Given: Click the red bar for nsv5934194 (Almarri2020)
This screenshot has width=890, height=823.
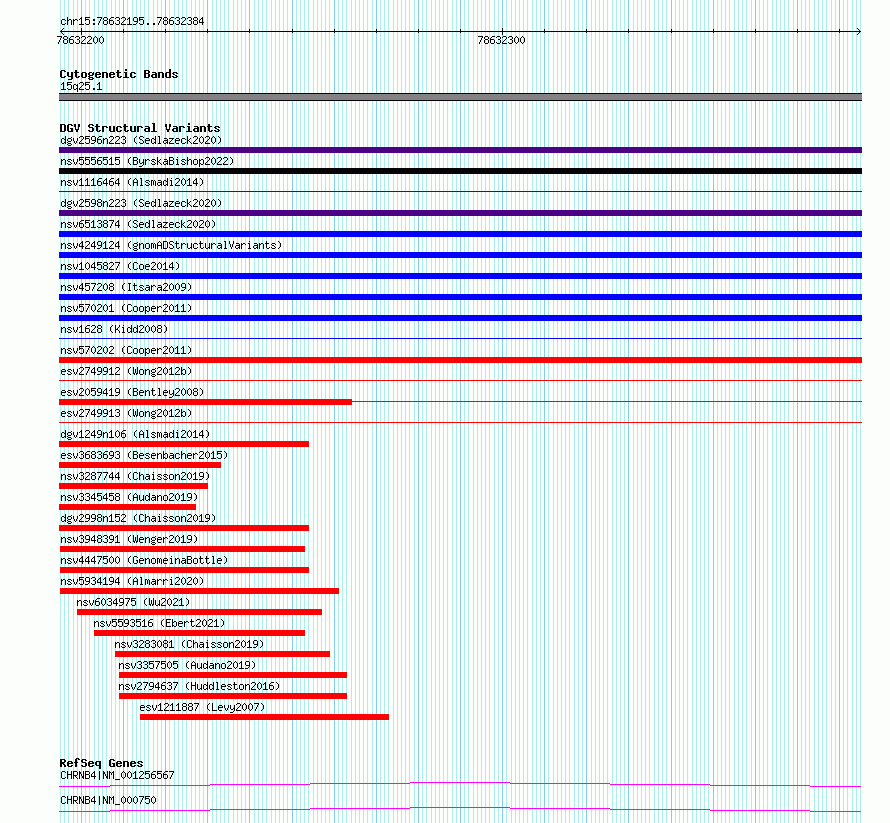Looking at the screenshot, I should (199, 591).
